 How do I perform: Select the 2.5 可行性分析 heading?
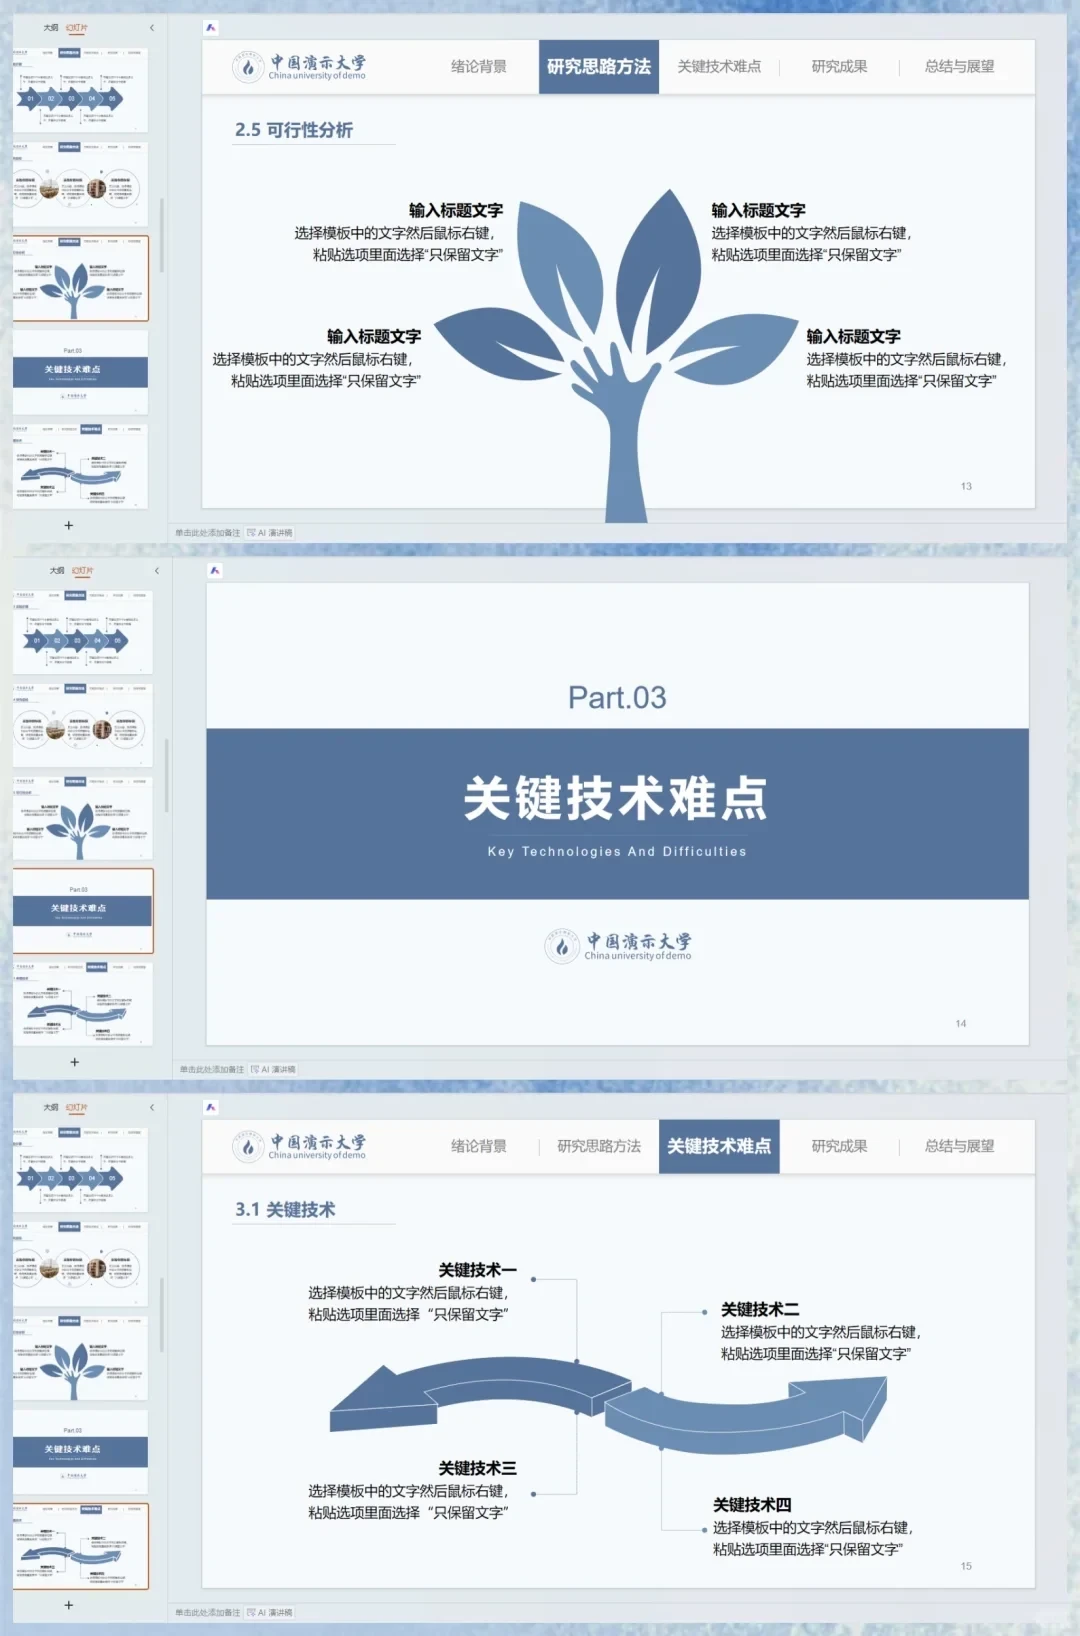point(294,130)
